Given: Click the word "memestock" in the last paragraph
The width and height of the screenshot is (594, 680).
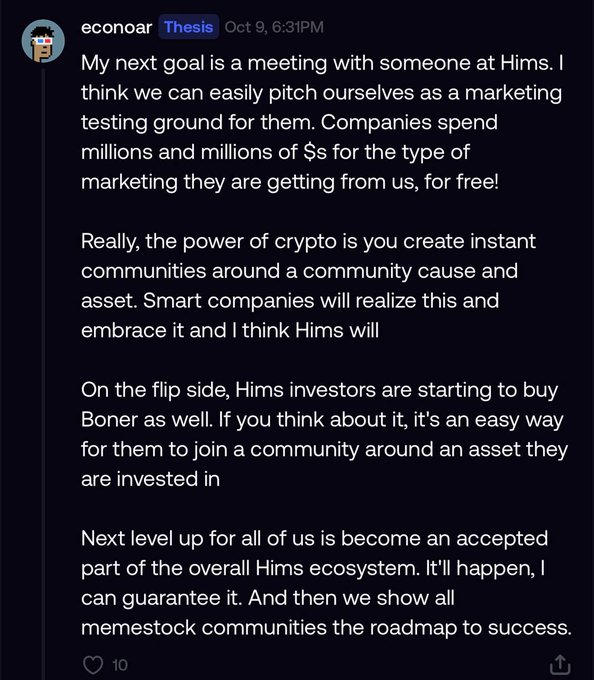Looking at the screenshot, I should (139, 628).
